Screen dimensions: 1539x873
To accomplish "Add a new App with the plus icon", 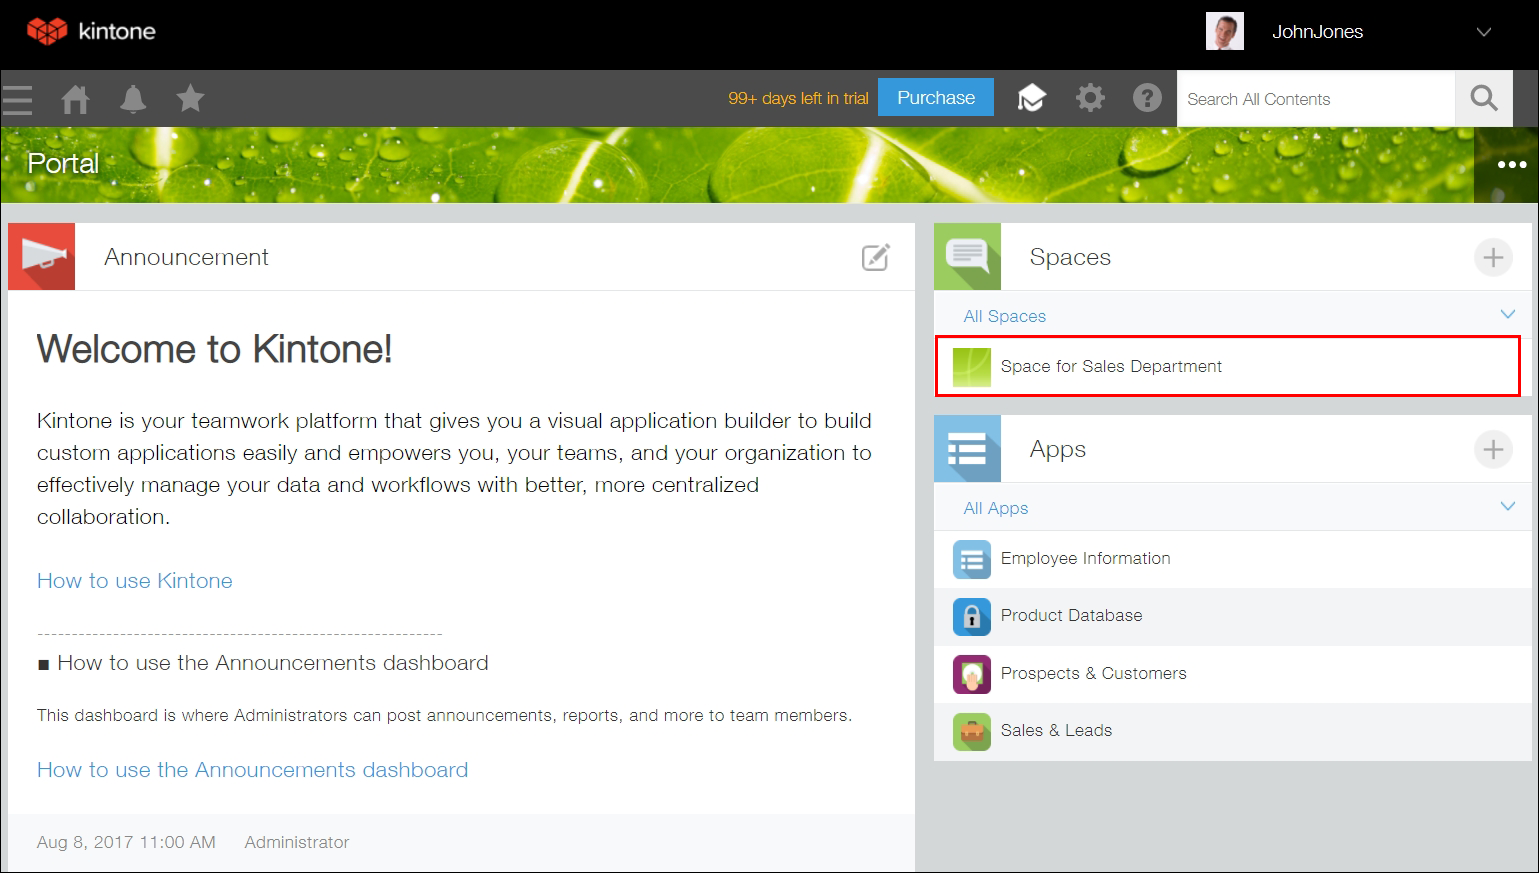I will point(1493,449).
